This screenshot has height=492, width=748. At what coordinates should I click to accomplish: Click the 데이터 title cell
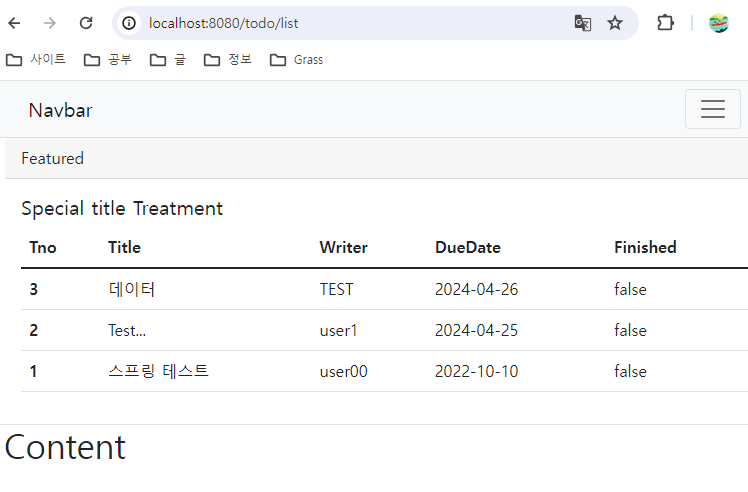pos(132,289)
